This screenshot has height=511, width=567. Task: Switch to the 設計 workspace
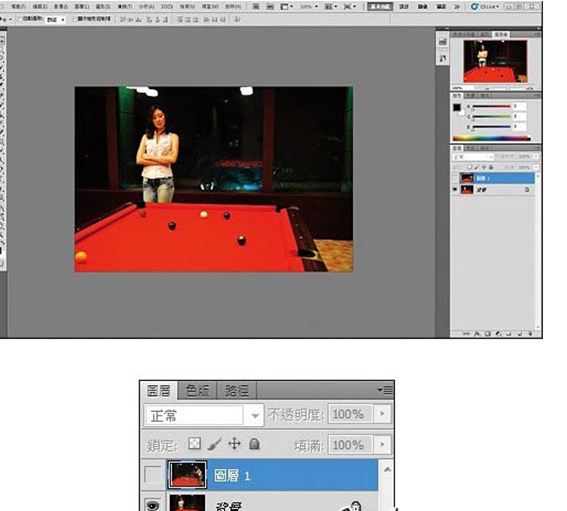tap(404, 7)
